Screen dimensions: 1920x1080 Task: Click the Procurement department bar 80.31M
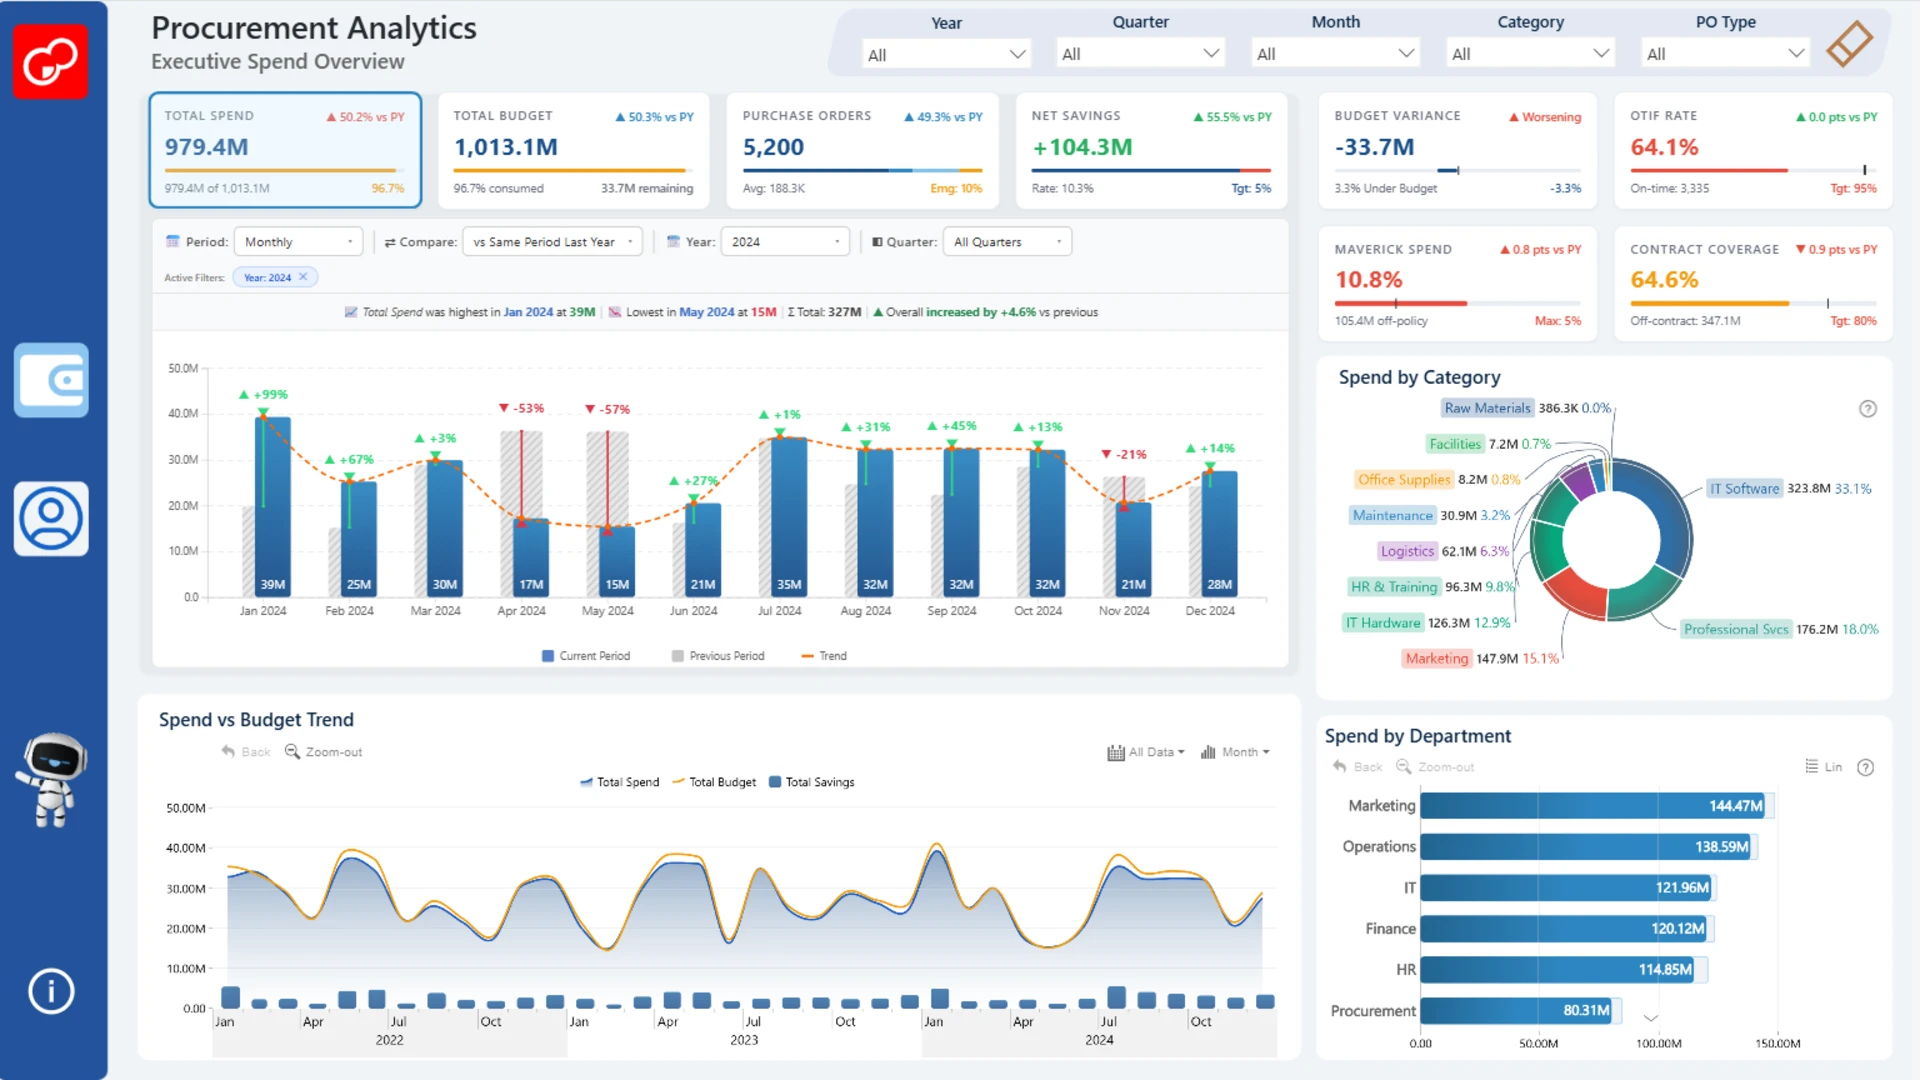point(1517,1011)
